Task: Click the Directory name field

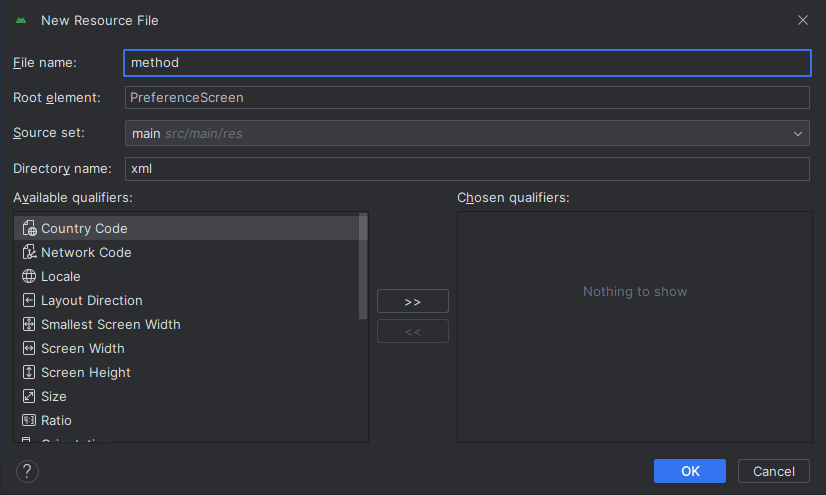Action: (x=467, y=169)
